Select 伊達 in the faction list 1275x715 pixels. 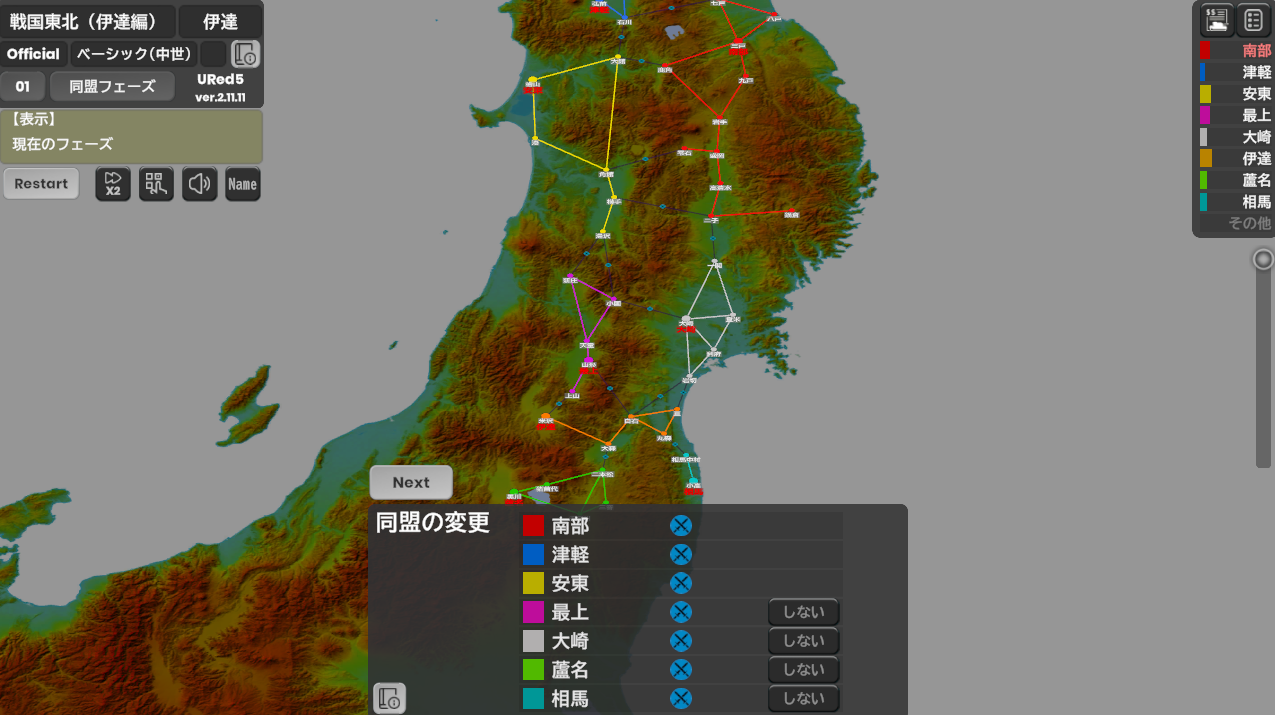tap(1236, 158)
